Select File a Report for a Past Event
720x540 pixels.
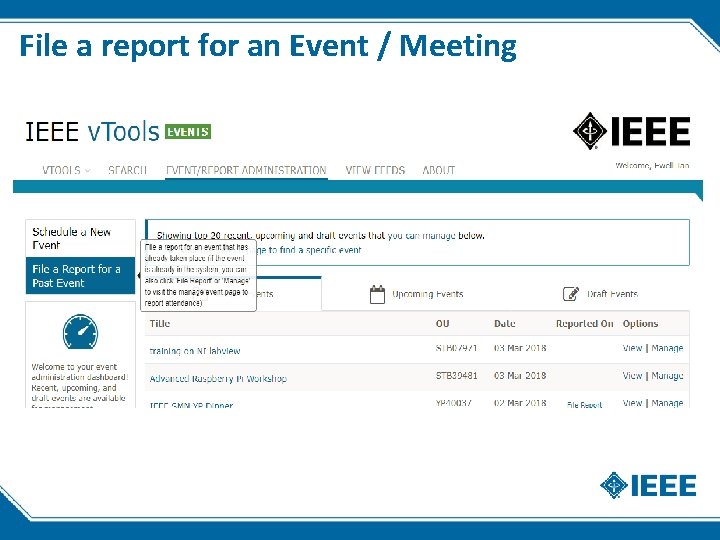point(80,276)
